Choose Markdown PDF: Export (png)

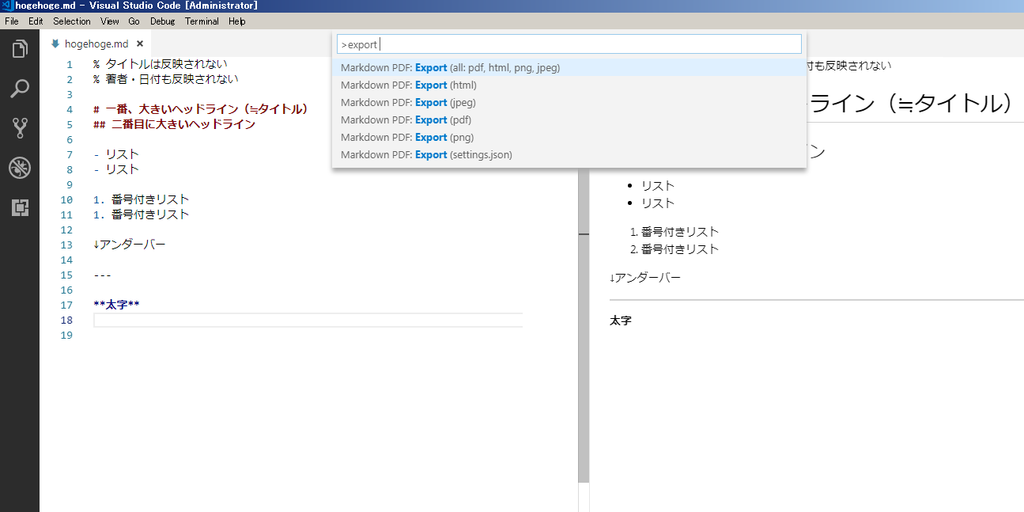pyautogui.click(x=569, y=137)
